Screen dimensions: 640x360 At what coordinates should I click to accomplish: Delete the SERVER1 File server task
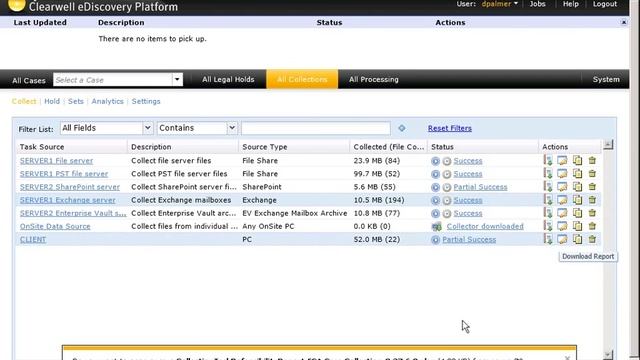[592, 160]
